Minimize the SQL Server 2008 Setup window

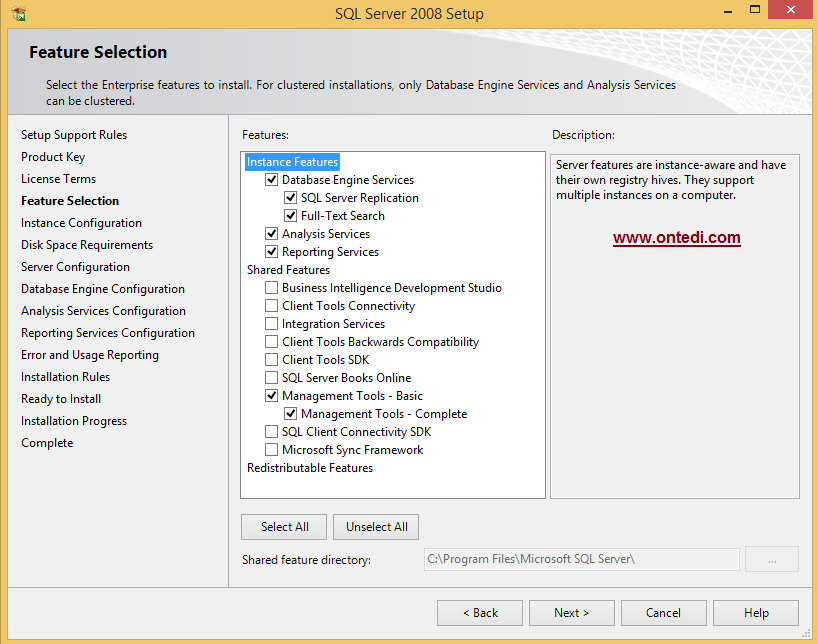[728, 10]
